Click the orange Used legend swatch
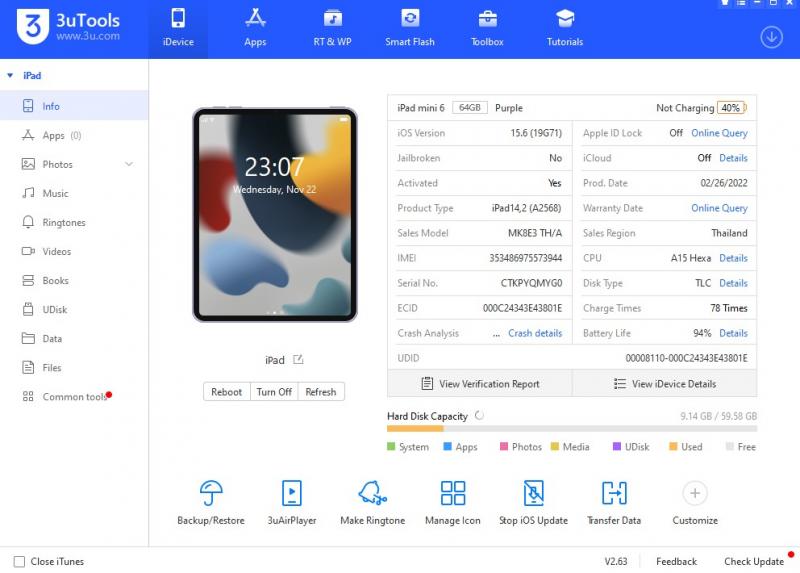 673,446
